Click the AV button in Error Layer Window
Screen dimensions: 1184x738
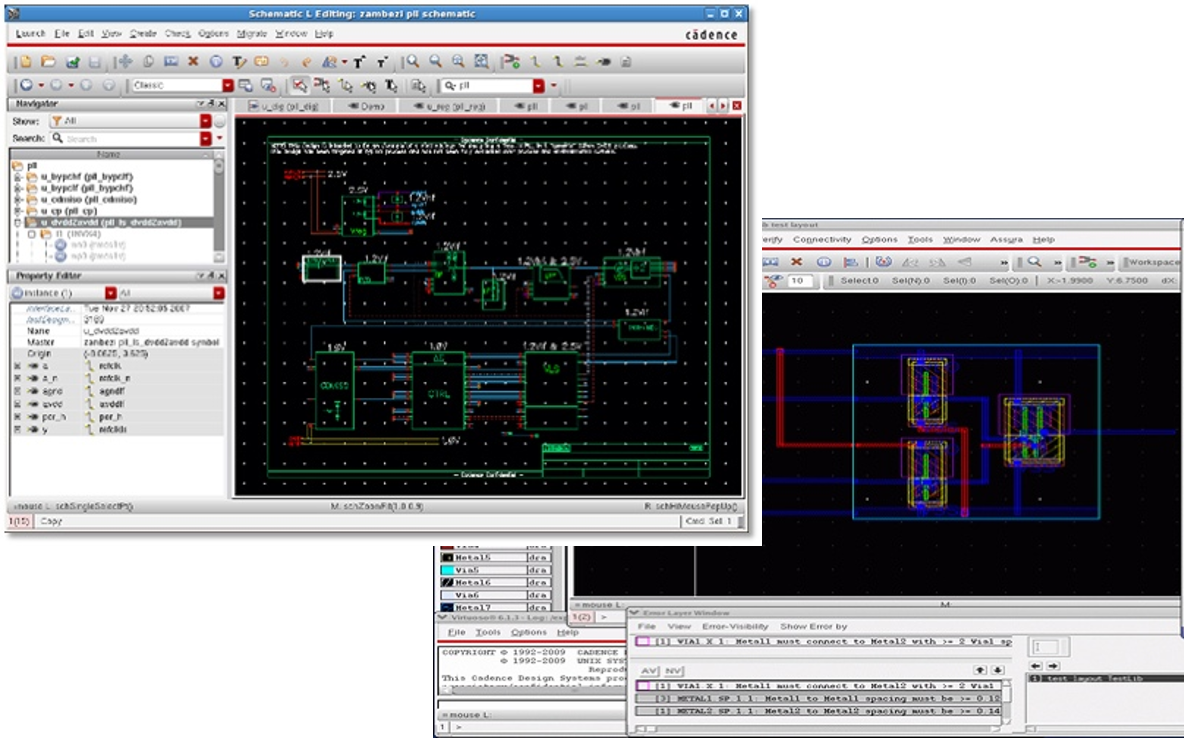coord(649,671)
